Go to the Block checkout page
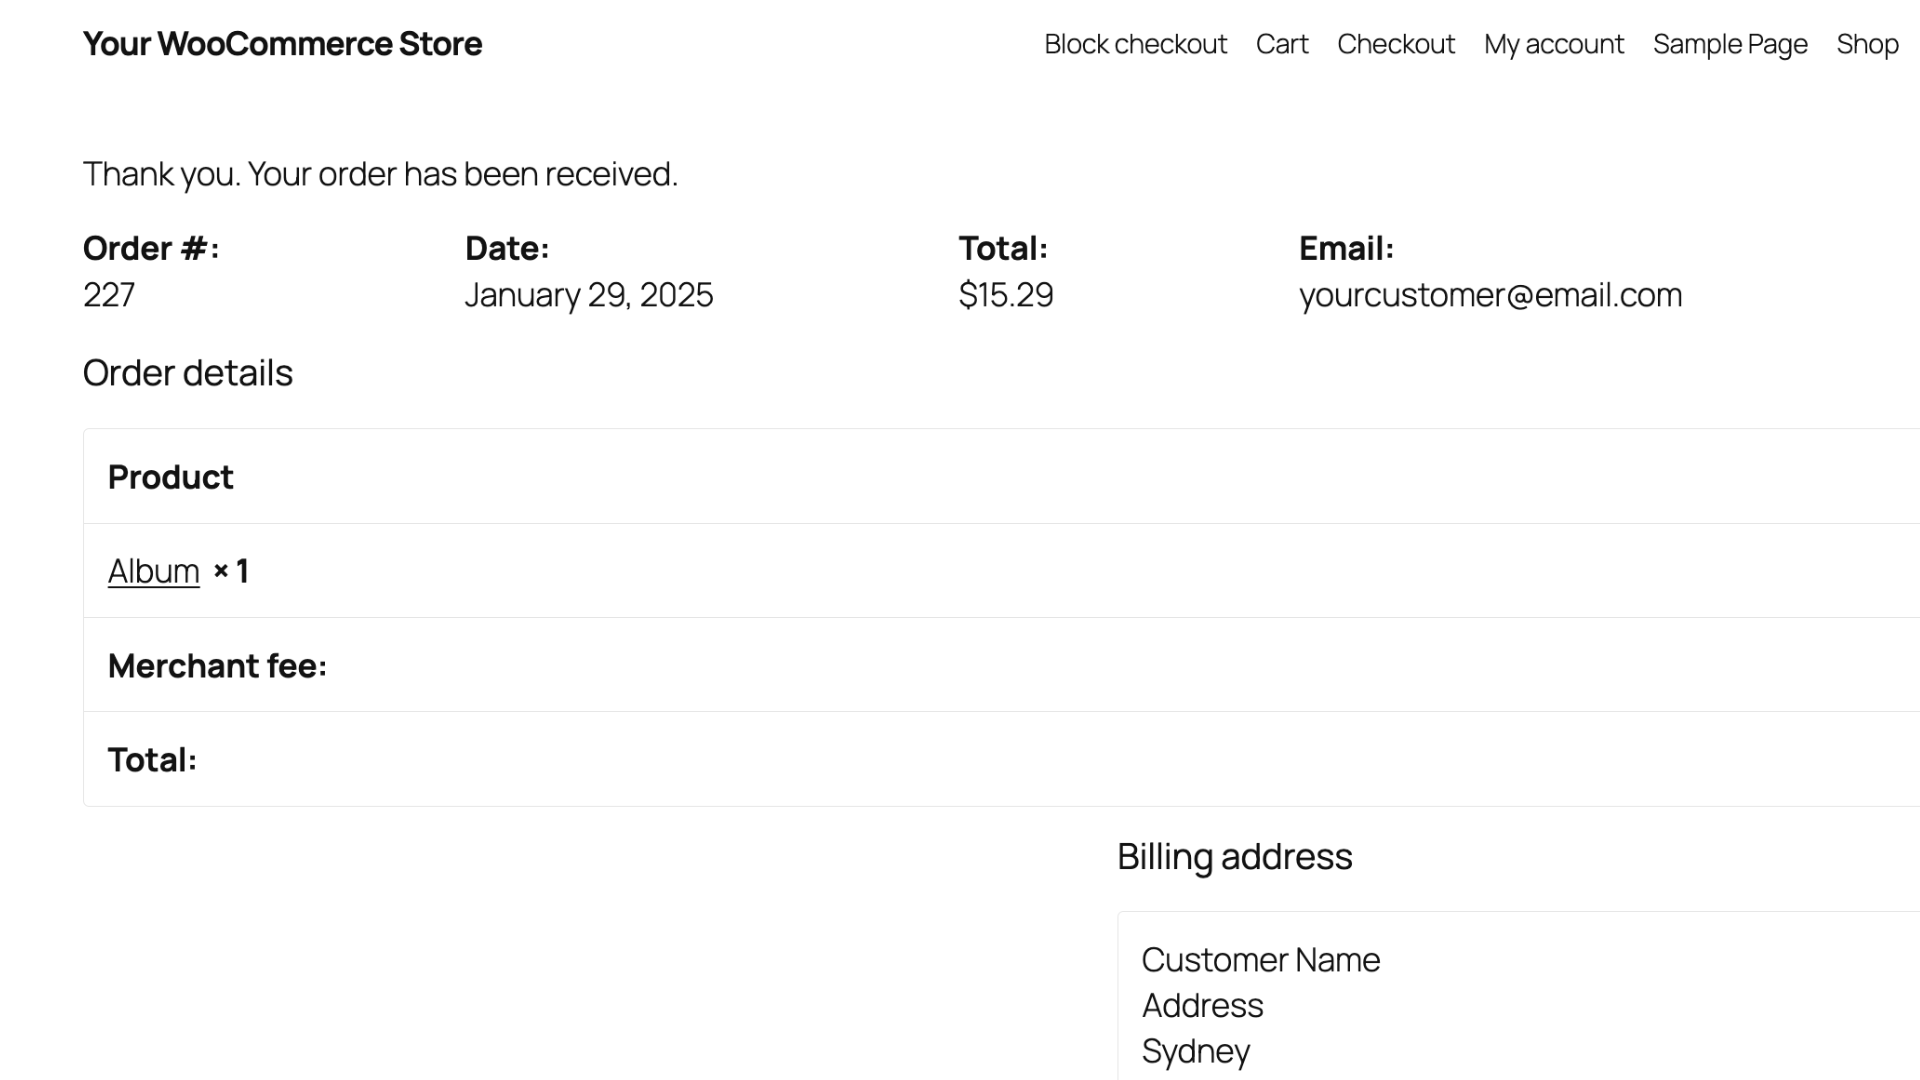The image size is (1920, 1080). coord(1135,44)
